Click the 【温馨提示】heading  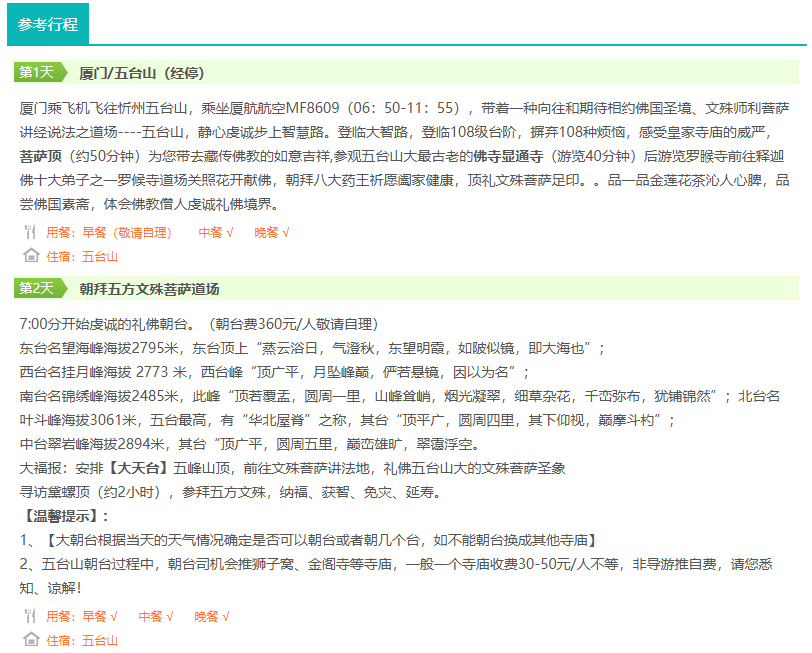click(64, 516)
